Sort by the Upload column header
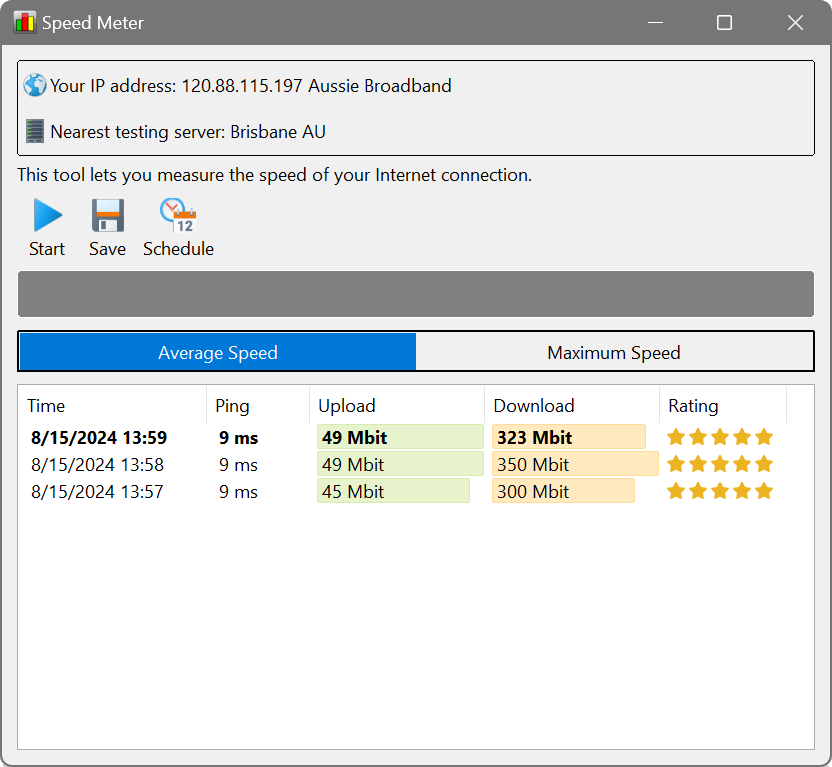832x767 pixels. [x=397, y=406]
